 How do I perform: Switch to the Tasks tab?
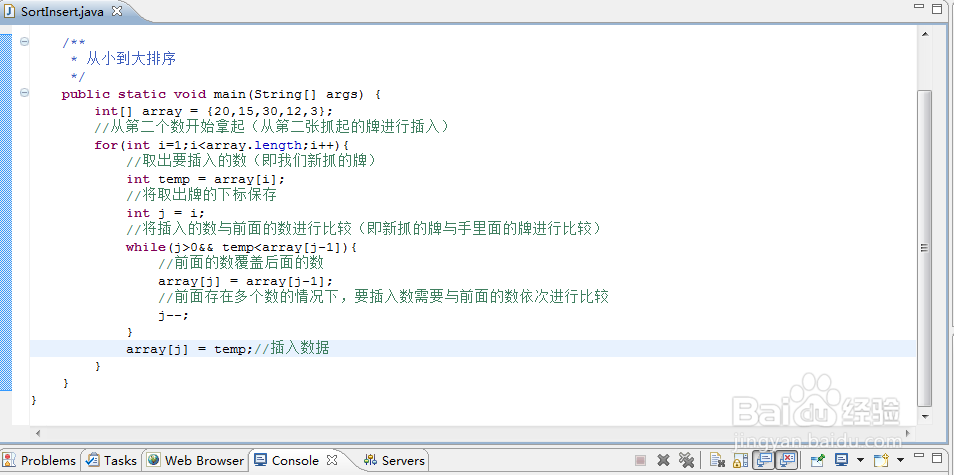(111, 460)
